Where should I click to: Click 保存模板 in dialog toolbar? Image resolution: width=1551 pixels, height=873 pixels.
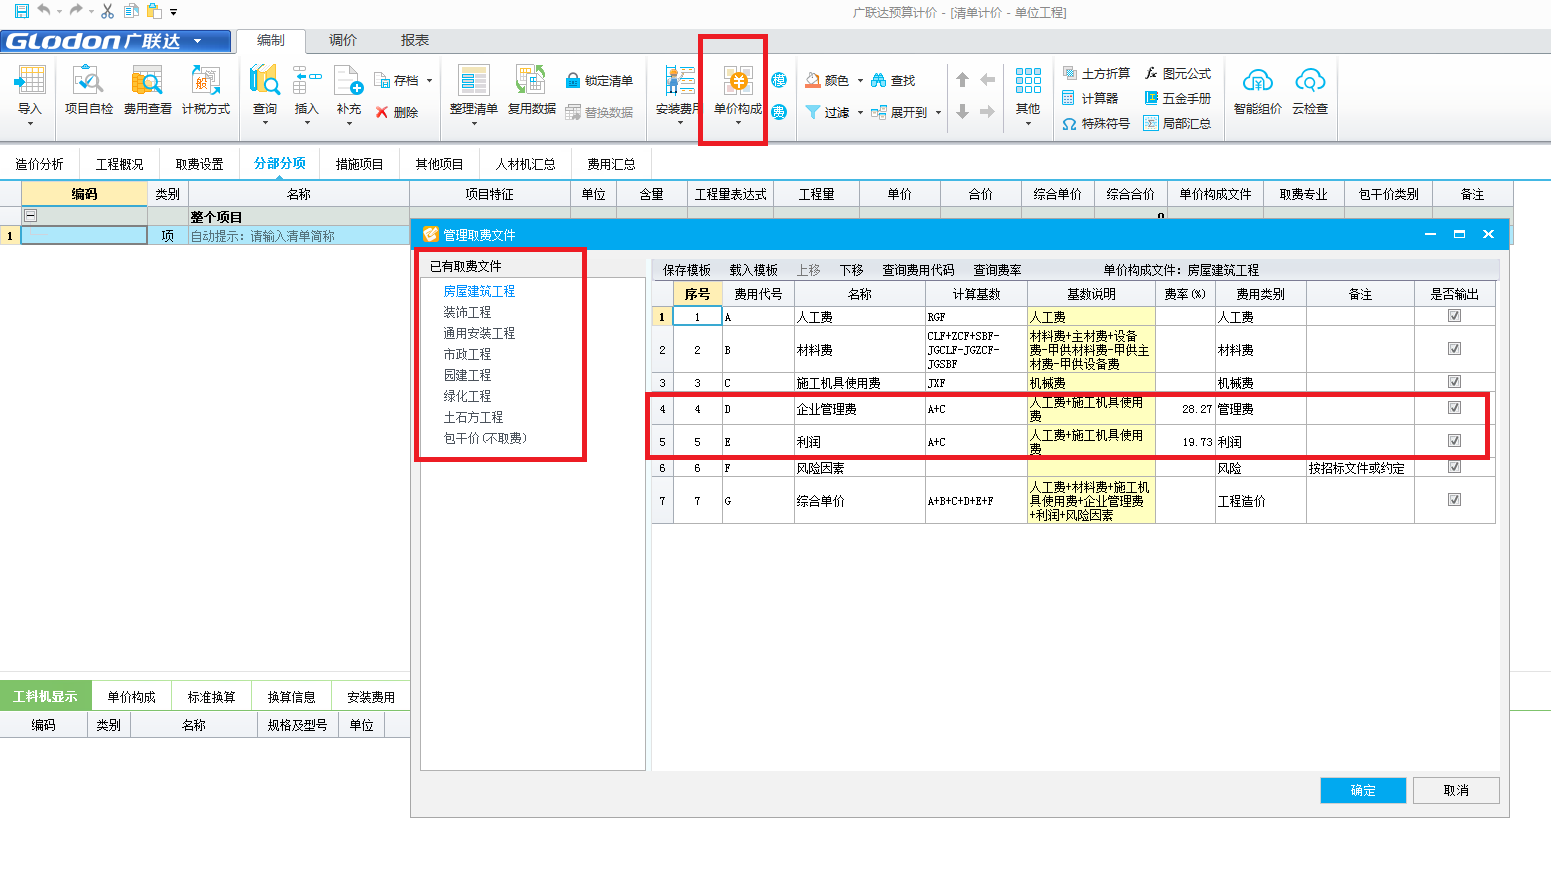[687, 270]
